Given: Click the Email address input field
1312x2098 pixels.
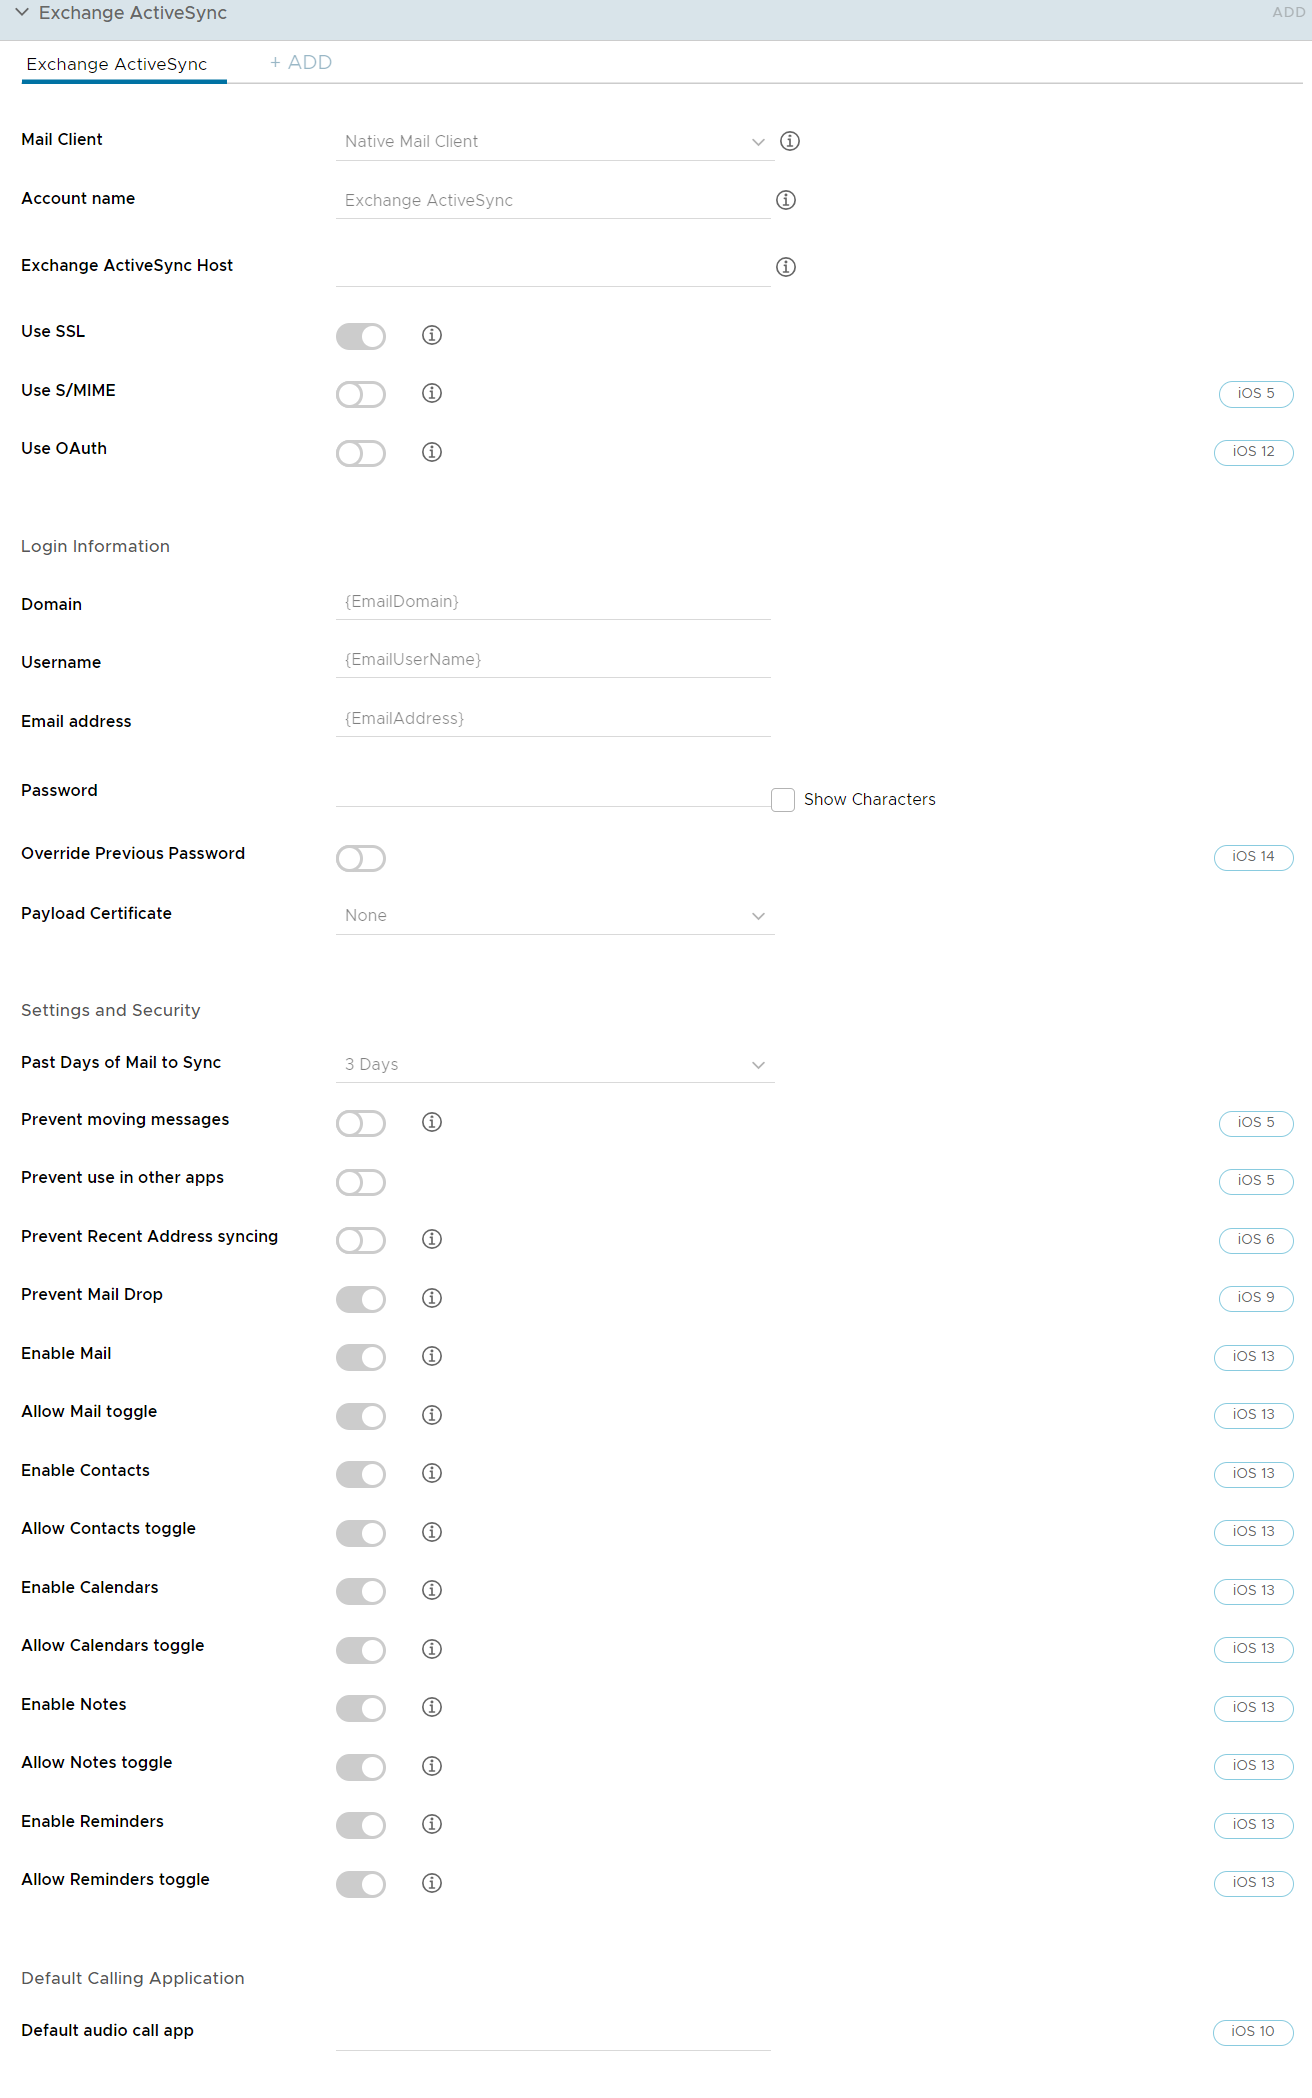Looking at the screenshot, I should (553, 719).
